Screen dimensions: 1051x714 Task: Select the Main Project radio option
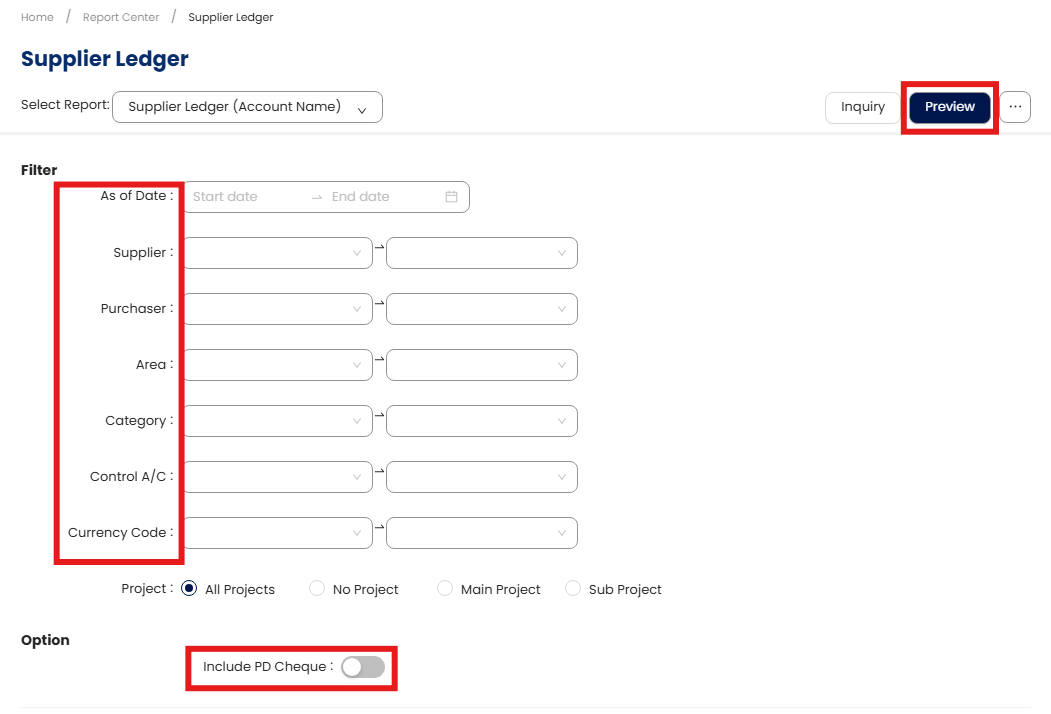[x=444, y=589]
